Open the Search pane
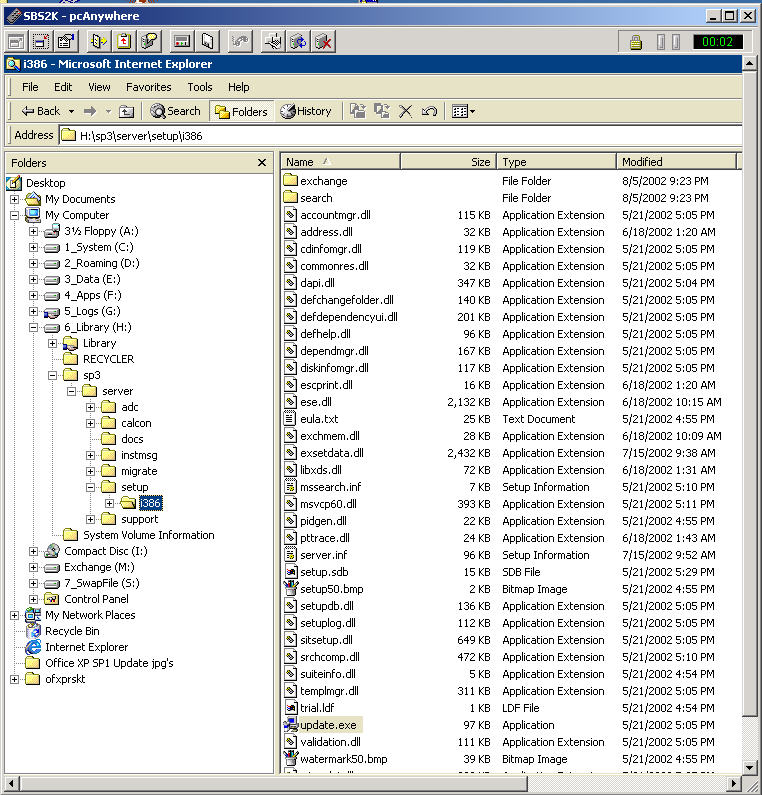762x795 pixels. pos(175,111)
